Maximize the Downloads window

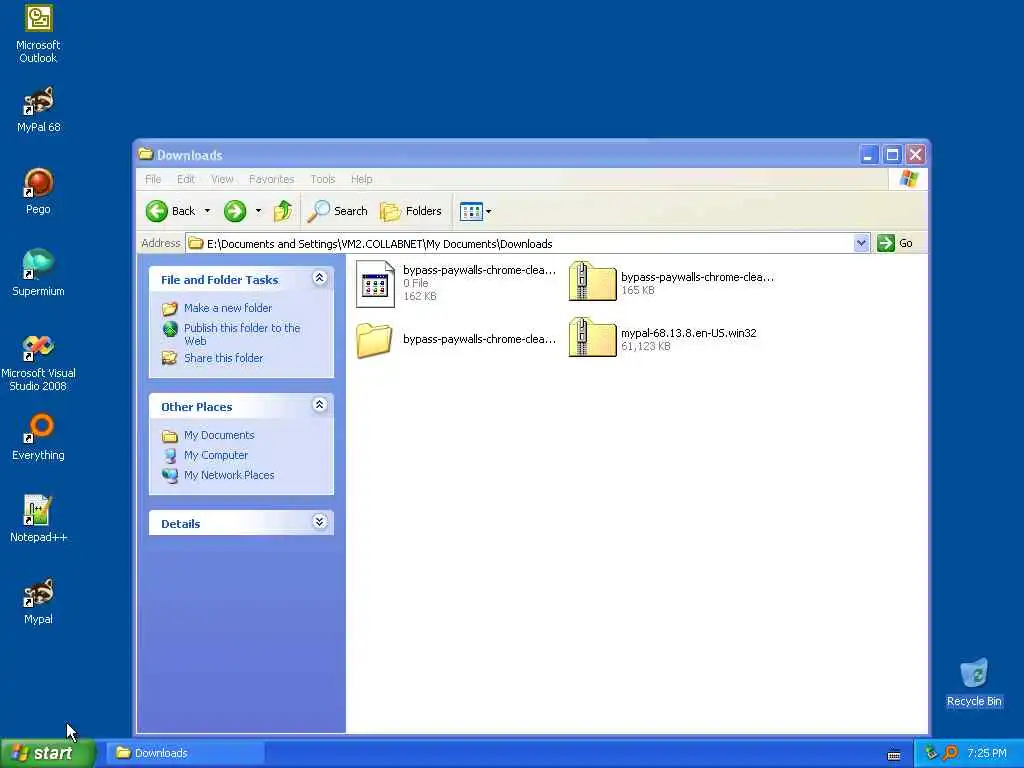pos(892,155)
